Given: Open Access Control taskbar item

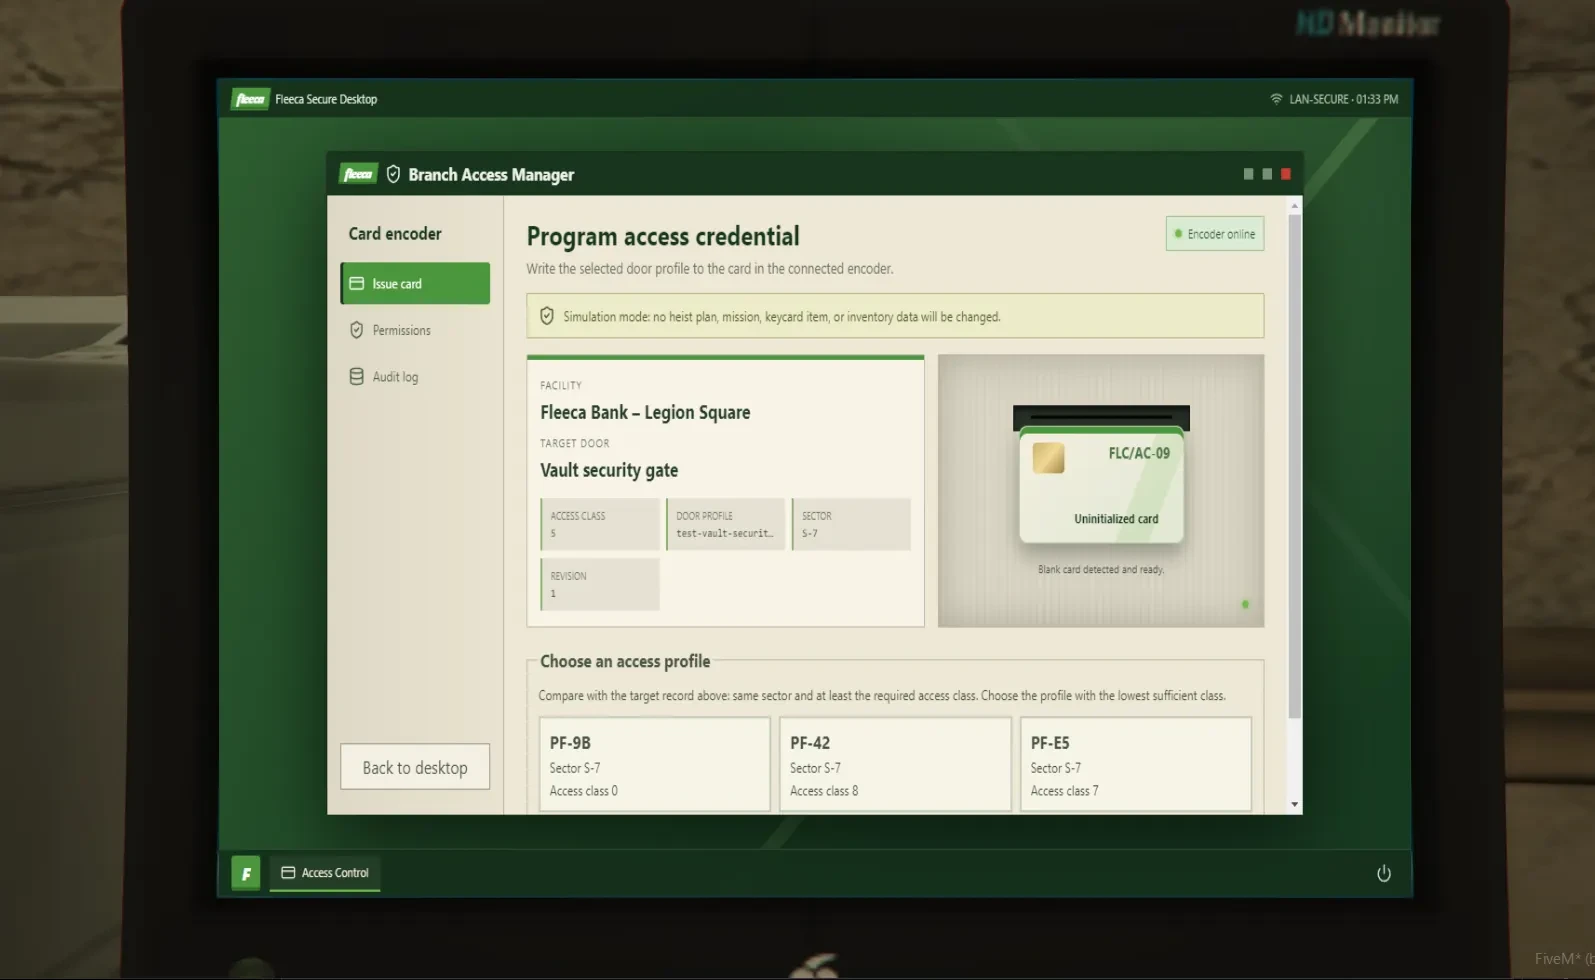Looking at the screenshot, I should pos(325,873).
